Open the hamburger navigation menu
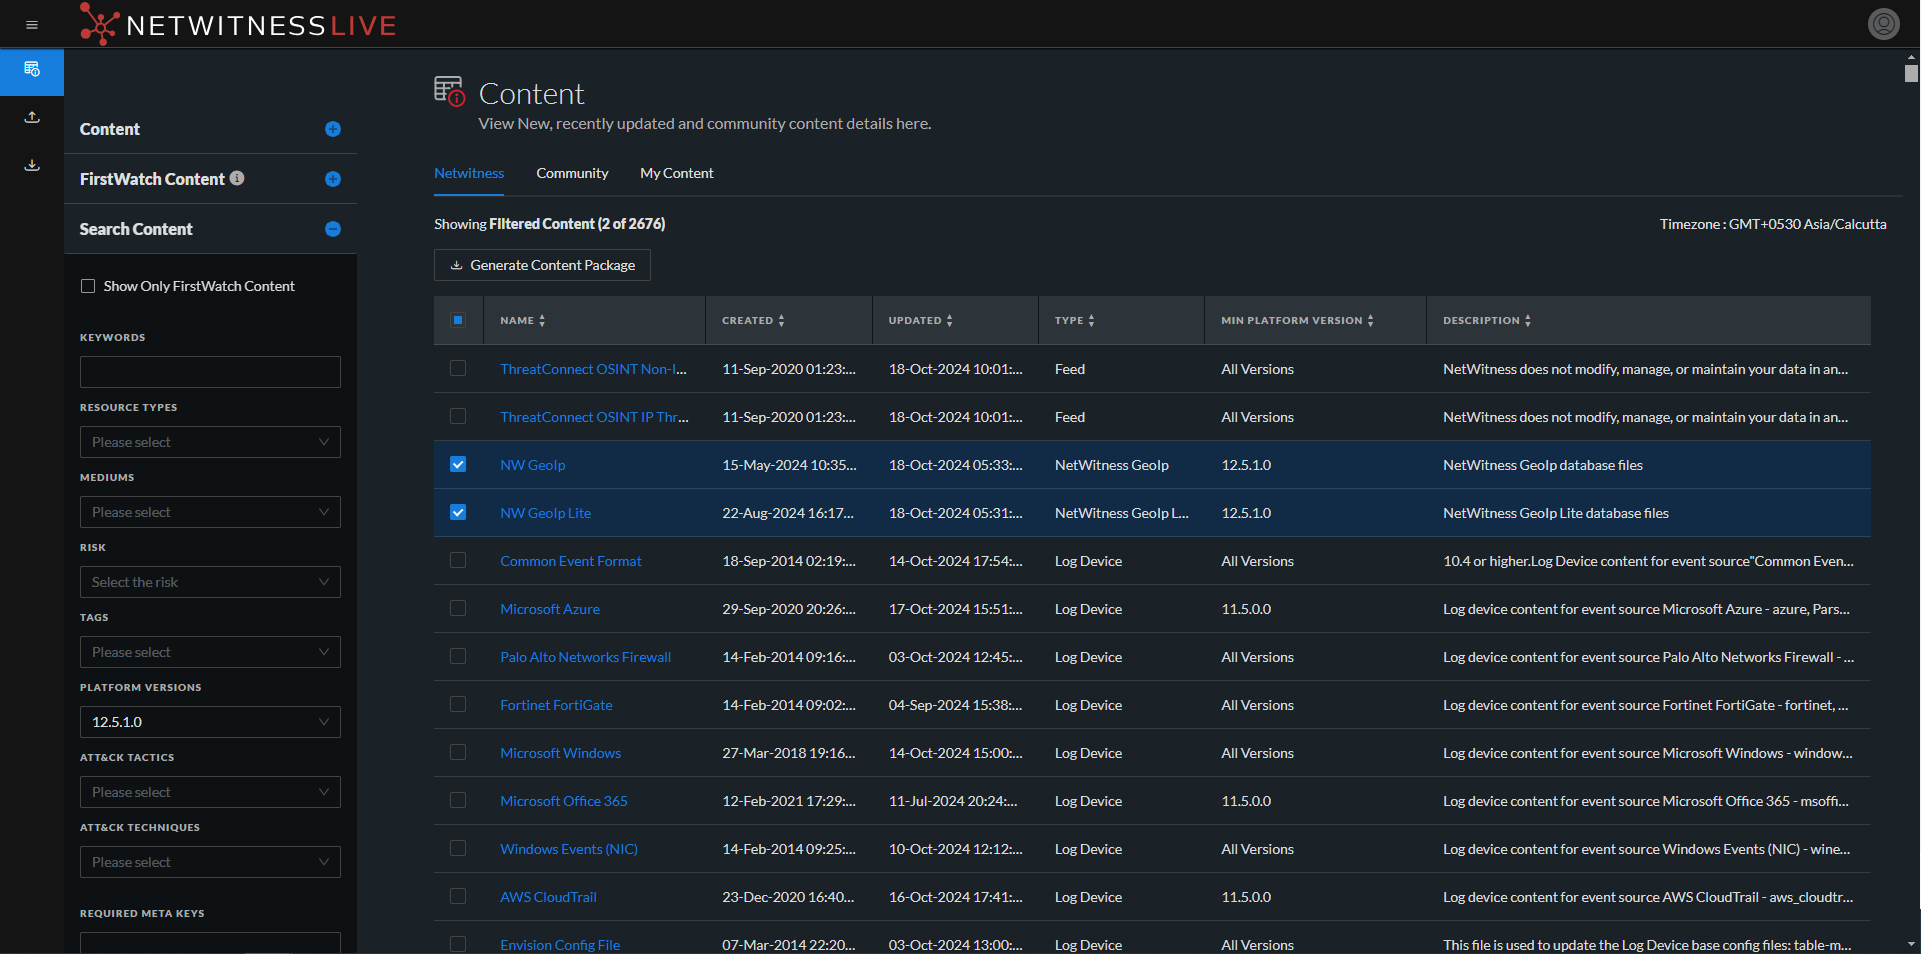Viewport: 1921px width, 954px height. pos(32,25)
